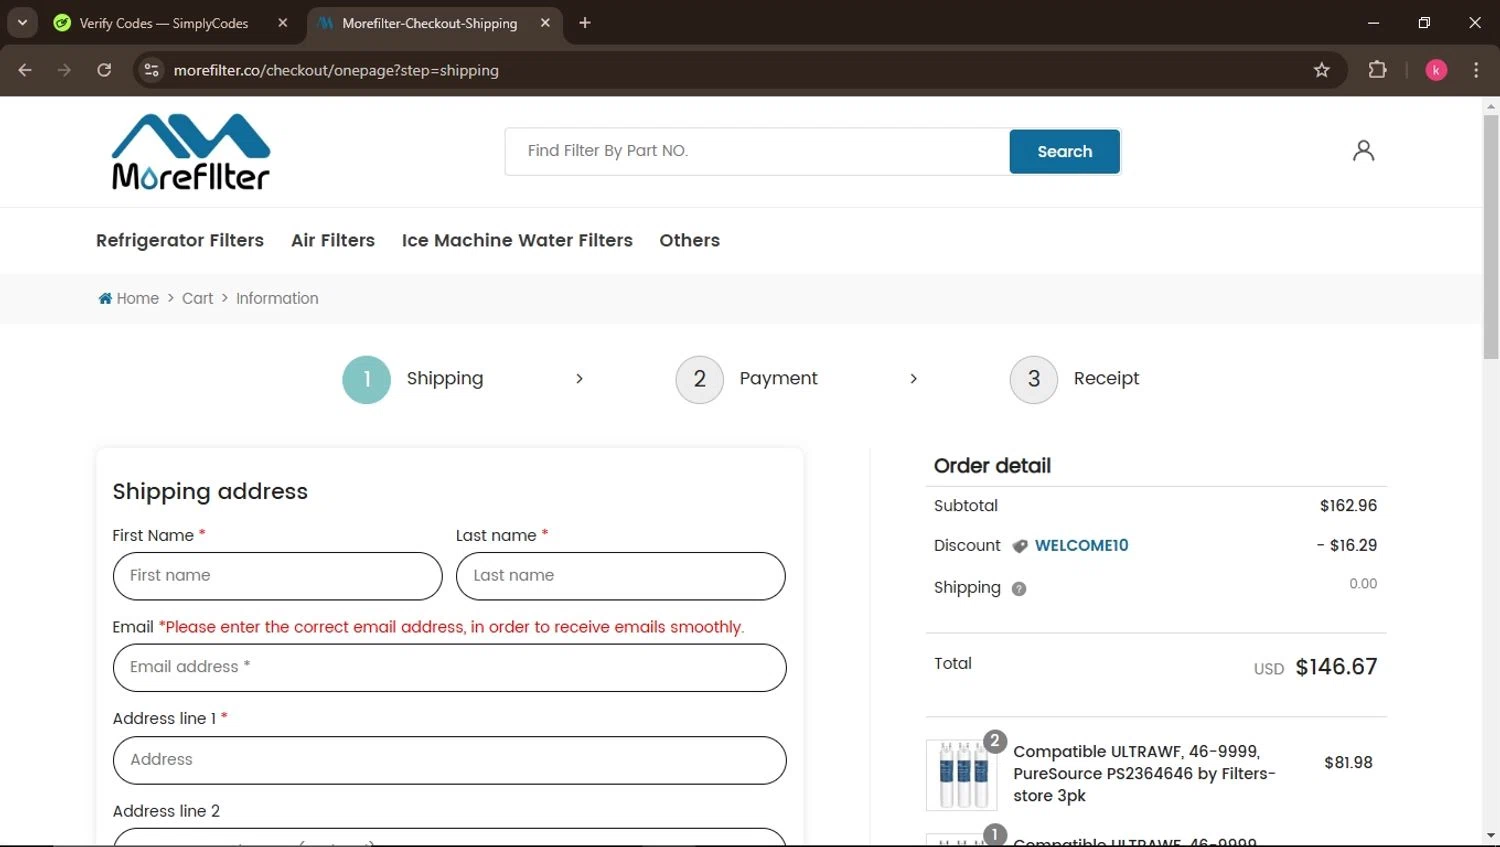The image size is (1500, 847).
Task: Open Ice Machine Water Filters menu
Action: coord(517,240)
